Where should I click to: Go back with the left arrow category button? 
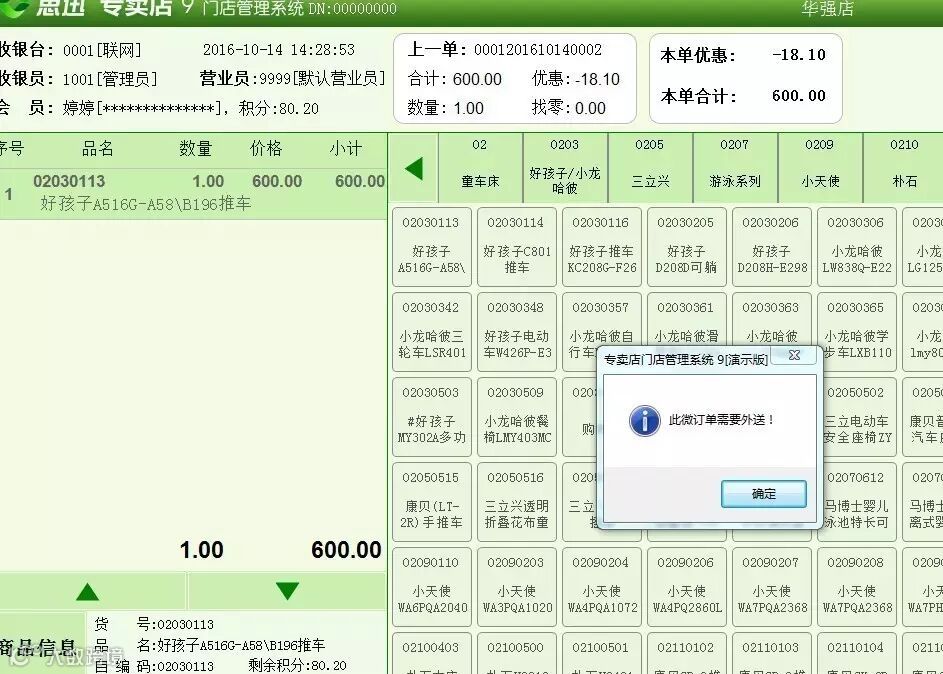(414, 168)
